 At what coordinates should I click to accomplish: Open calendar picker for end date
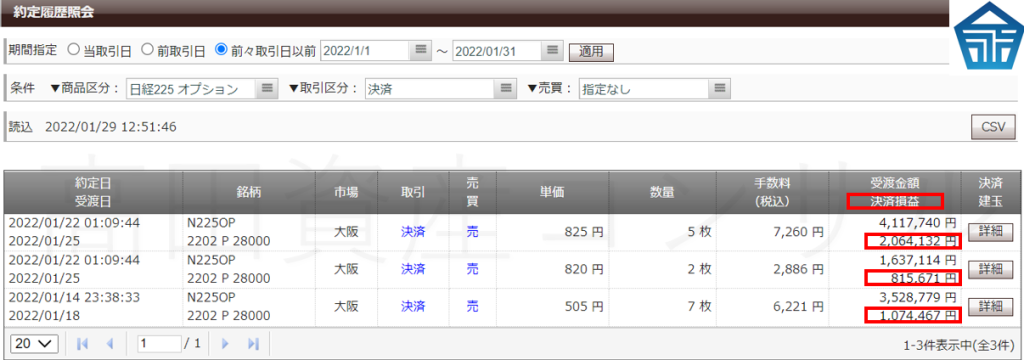click(x=552, y=50)
